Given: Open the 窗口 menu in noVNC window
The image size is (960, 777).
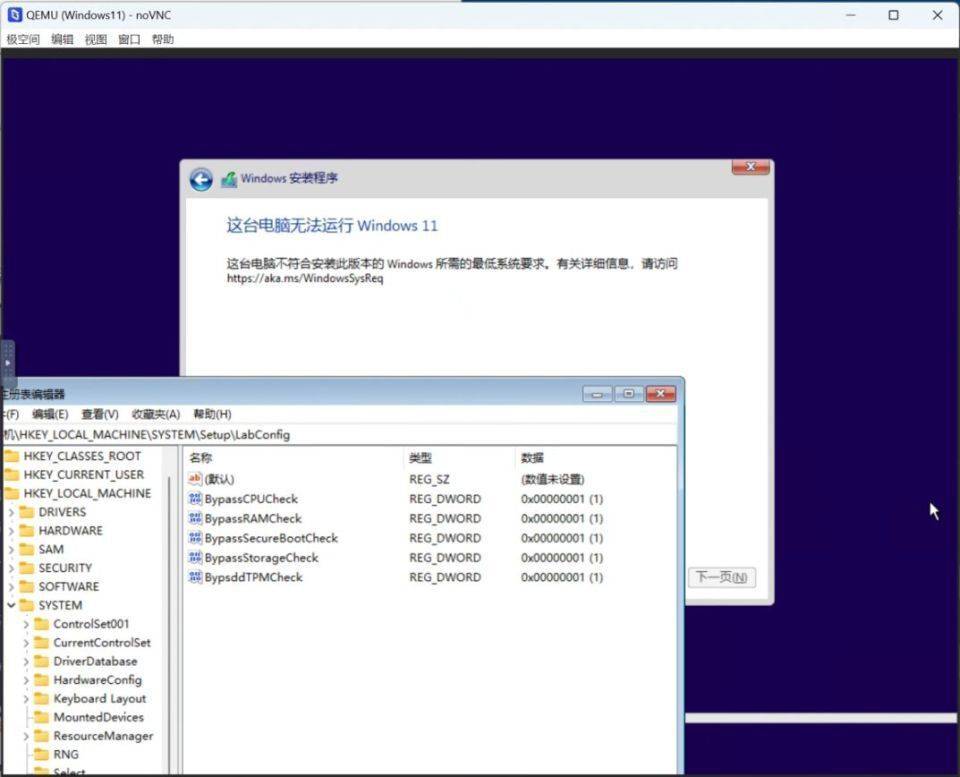Looking at the screenshot, I should pos(129,39).
